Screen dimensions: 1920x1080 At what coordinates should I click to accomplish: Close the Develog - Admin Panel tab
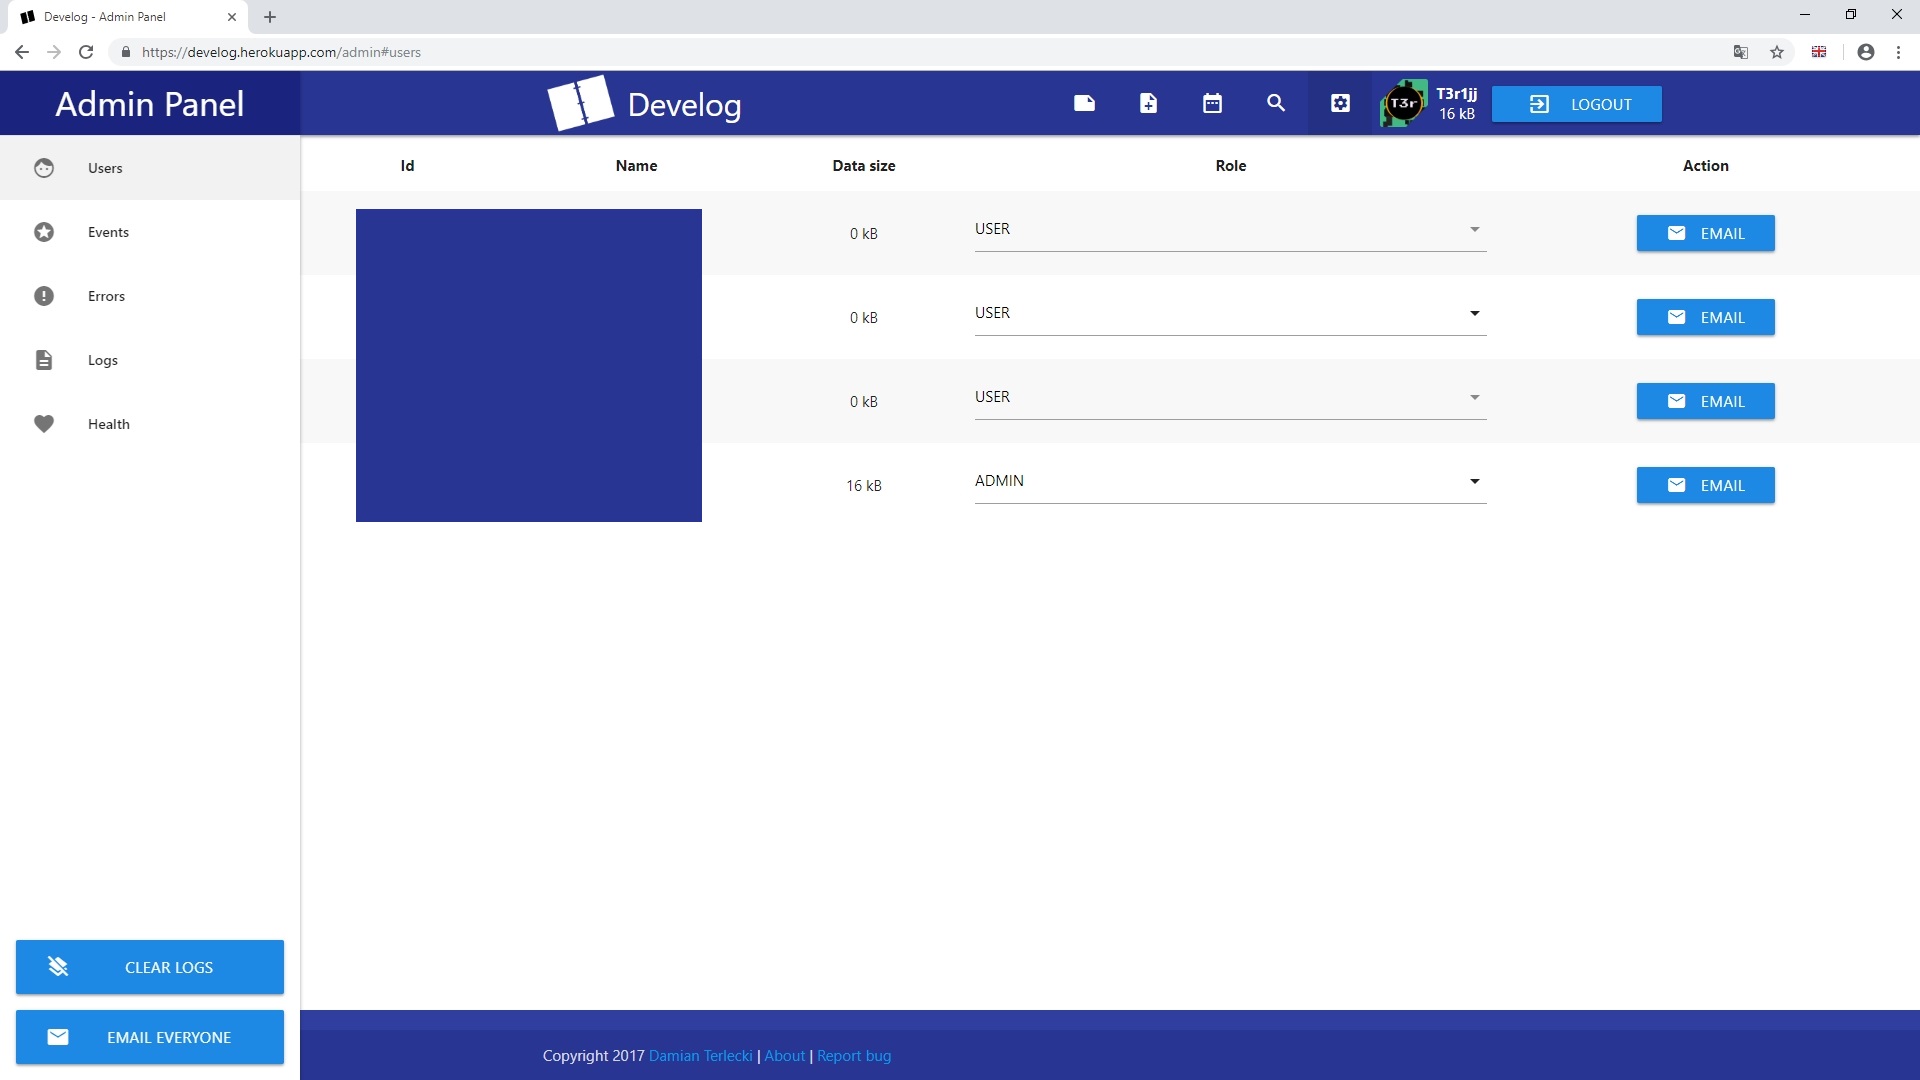tap(232, 17)
